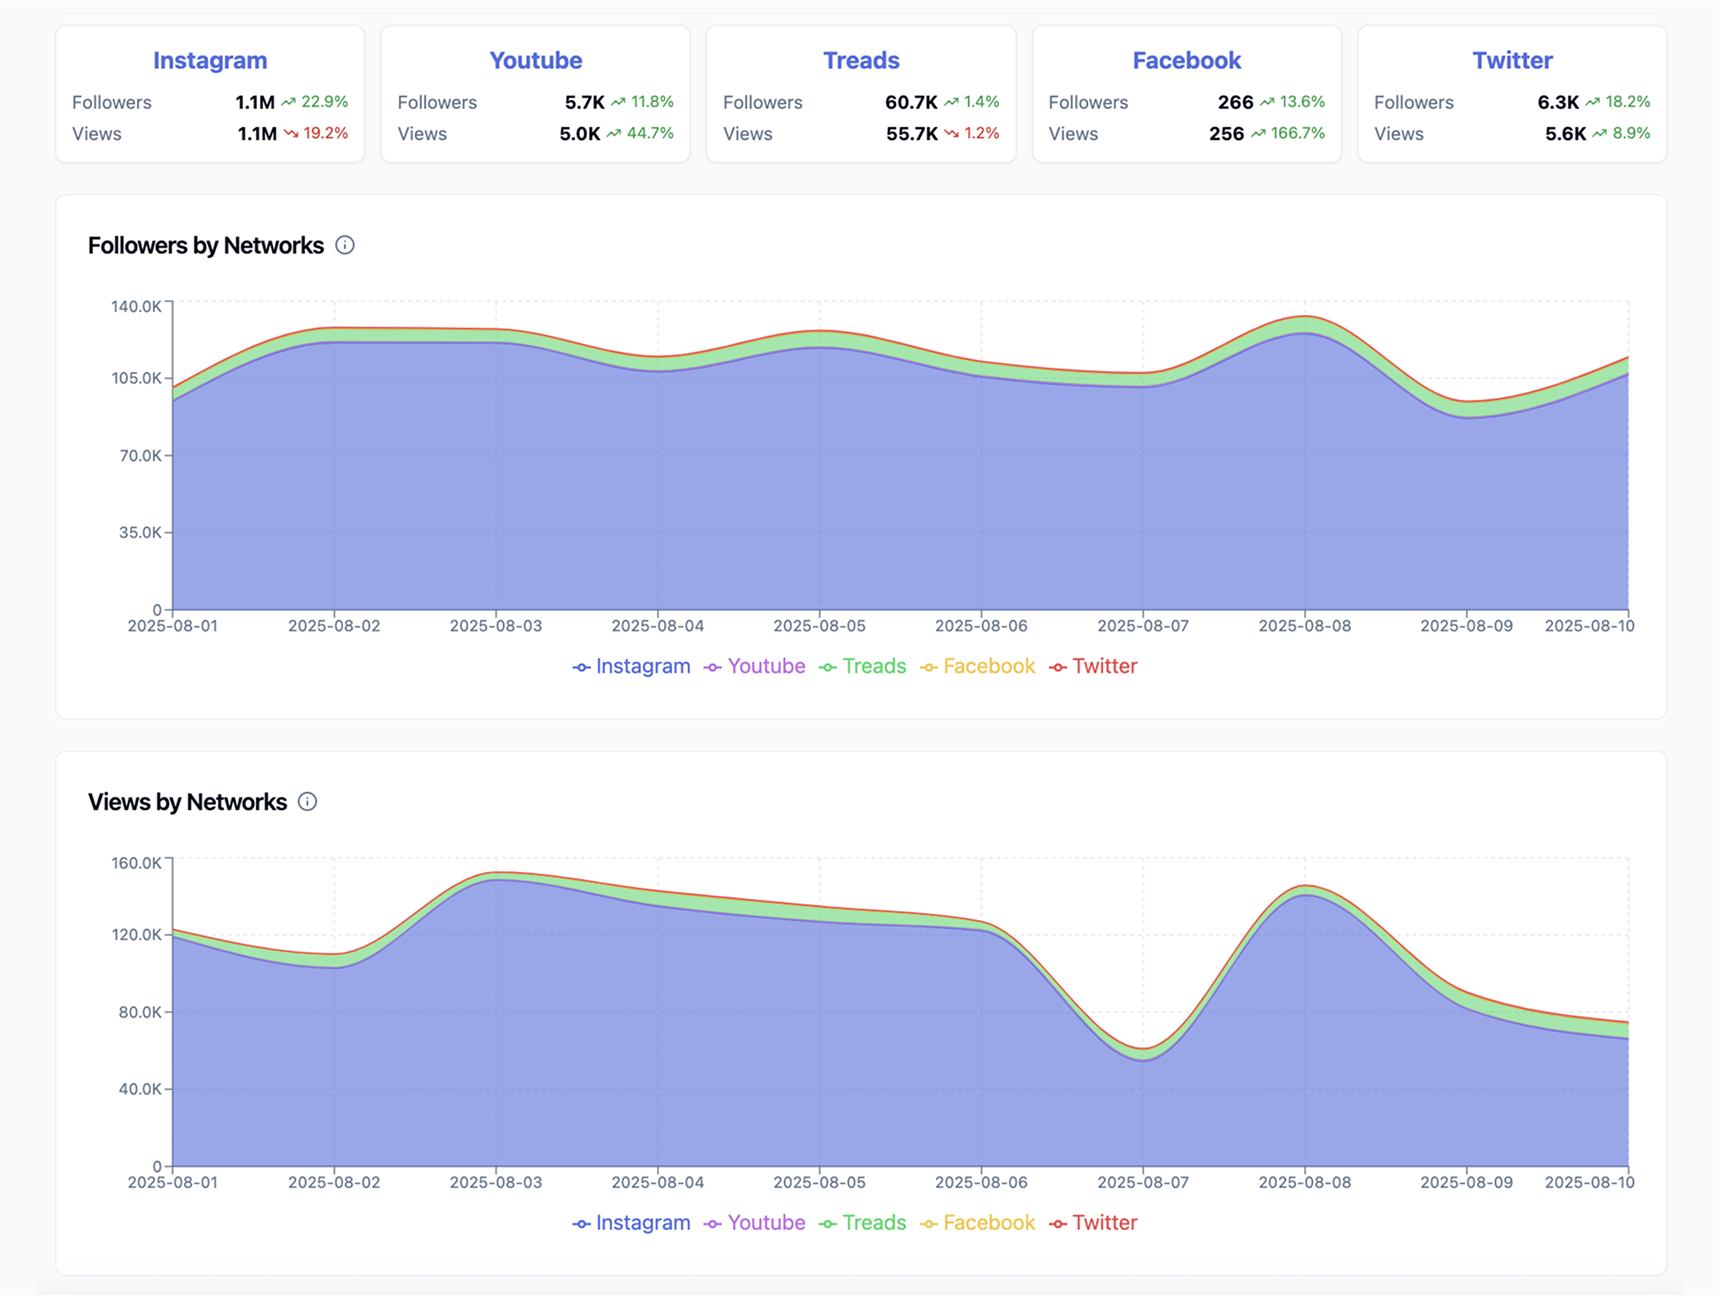This screenshot has width=1720, height=1296.
Task: Click the Instagram followers 22.9% uptrend arrow
Action: point(289,102)
